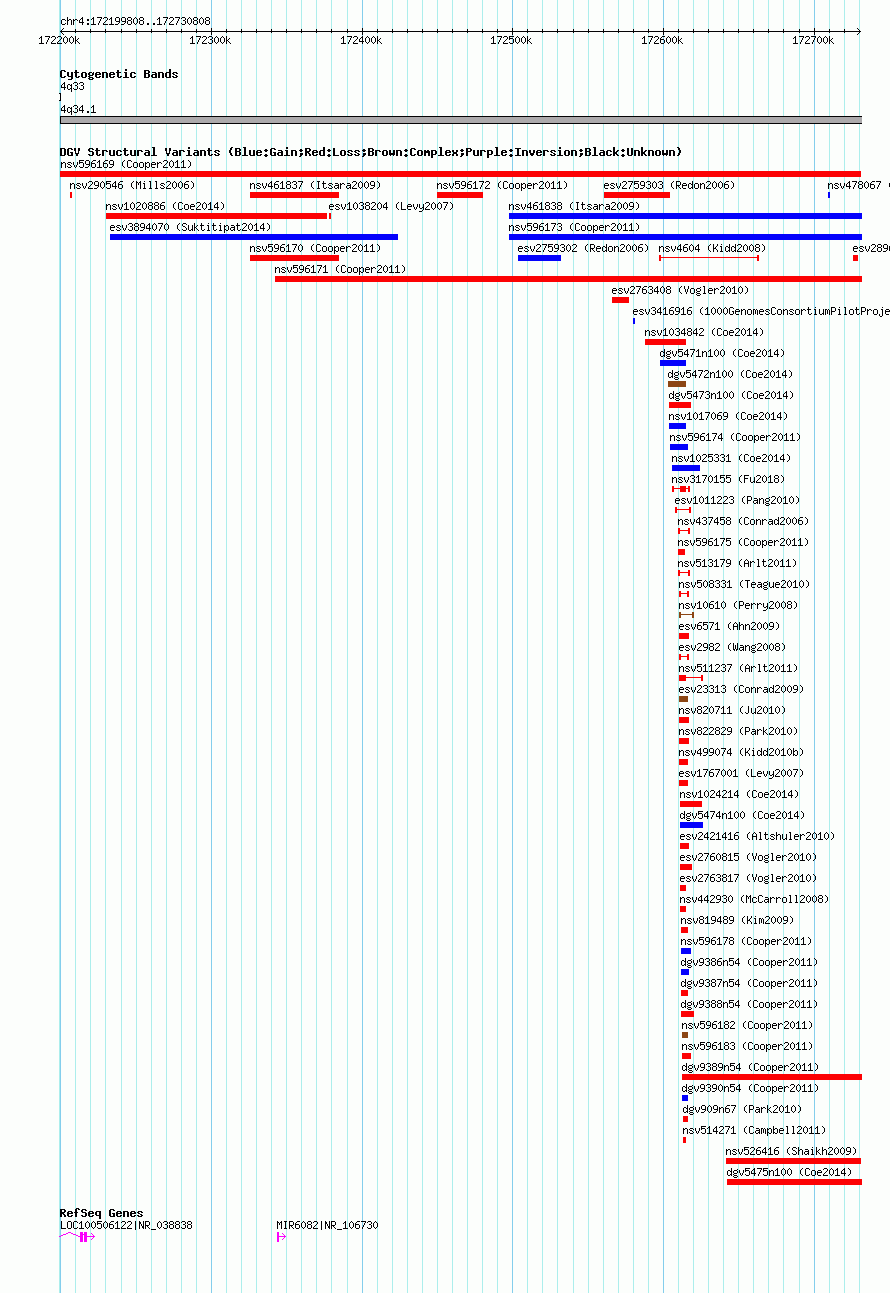Click the dgv5471n100 (Coe2014) label
890x1293 pixels.
722,353
